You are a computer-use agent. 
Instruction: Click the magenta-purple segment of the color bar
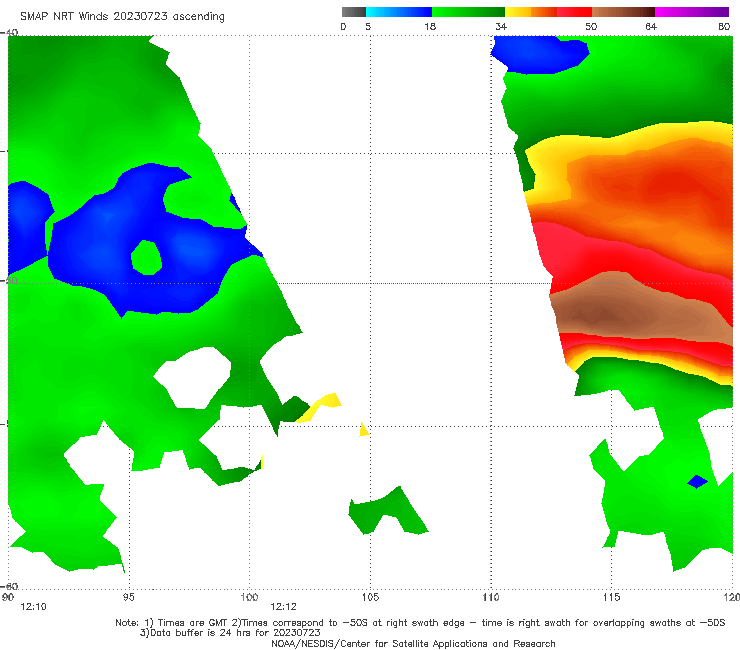click(x=692, y=12)
